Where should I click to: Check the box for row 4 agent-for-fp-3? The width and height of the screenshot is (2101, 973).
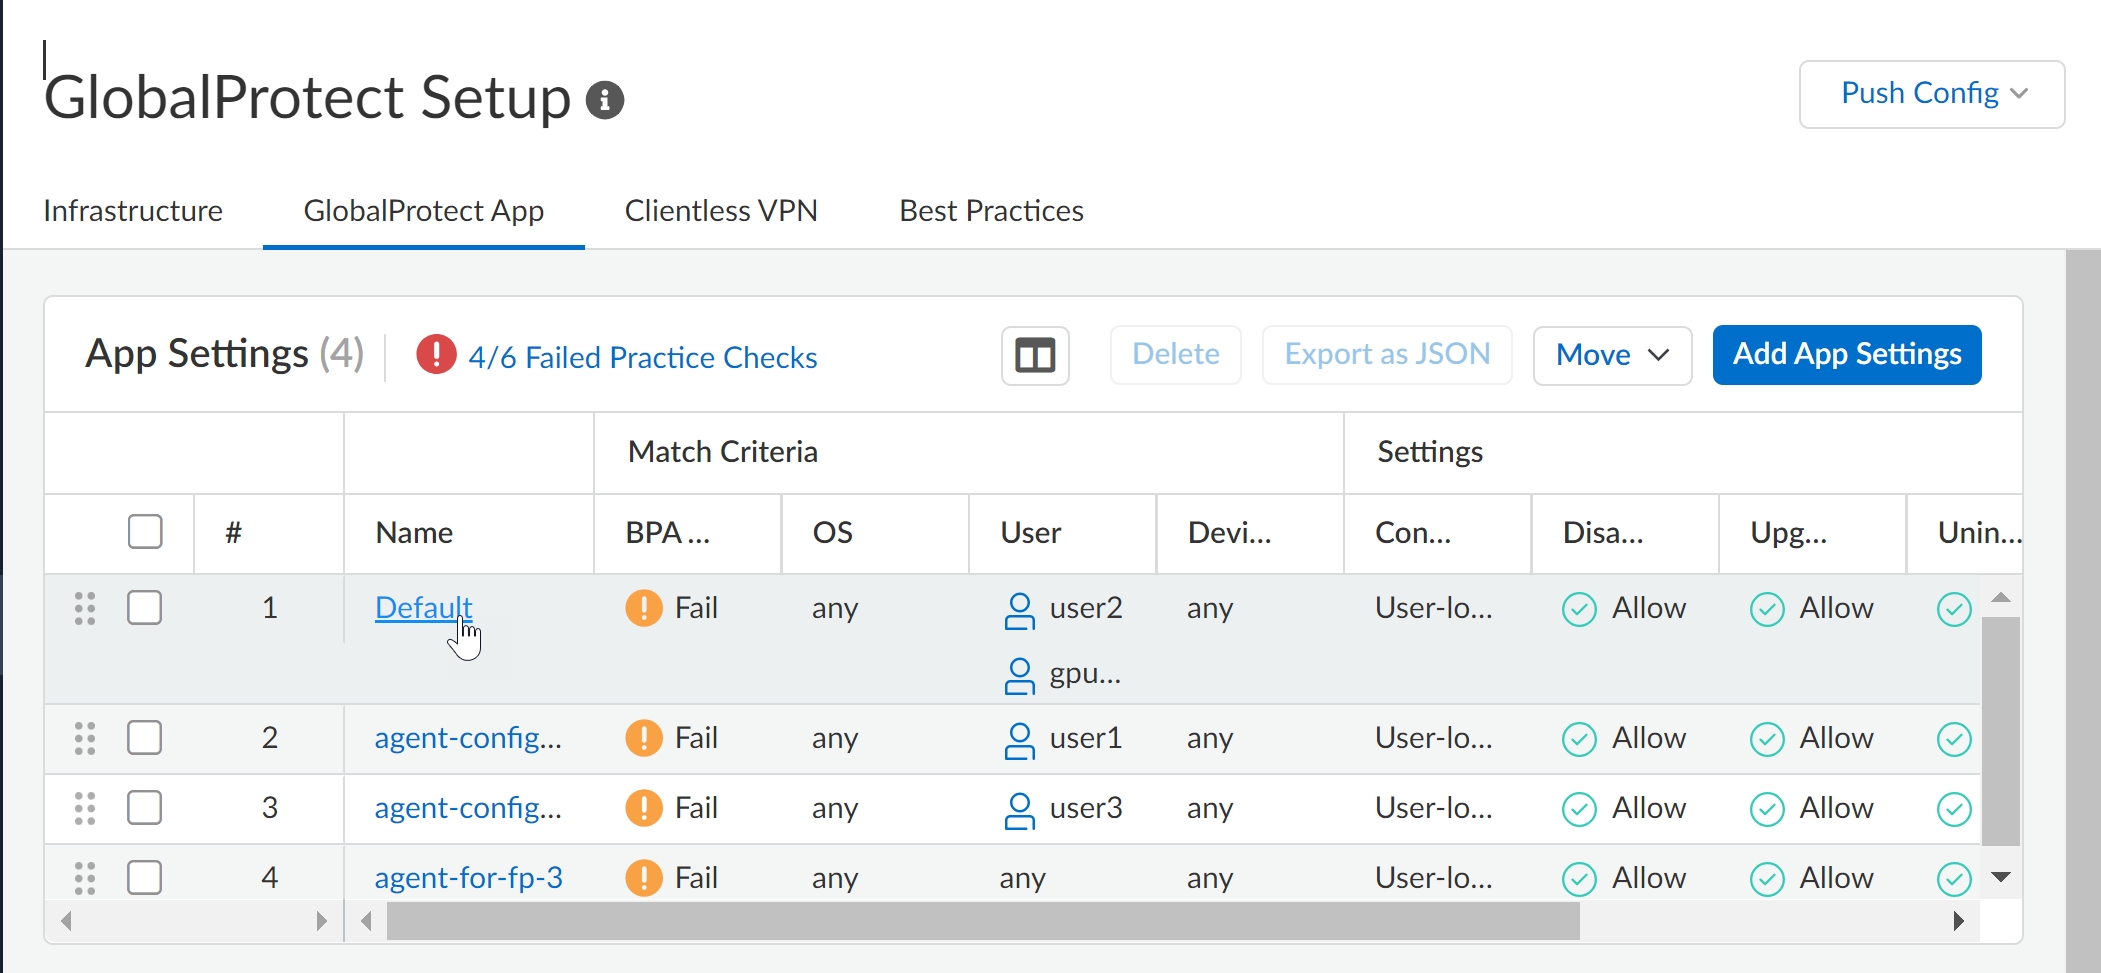tap(145, 878)
